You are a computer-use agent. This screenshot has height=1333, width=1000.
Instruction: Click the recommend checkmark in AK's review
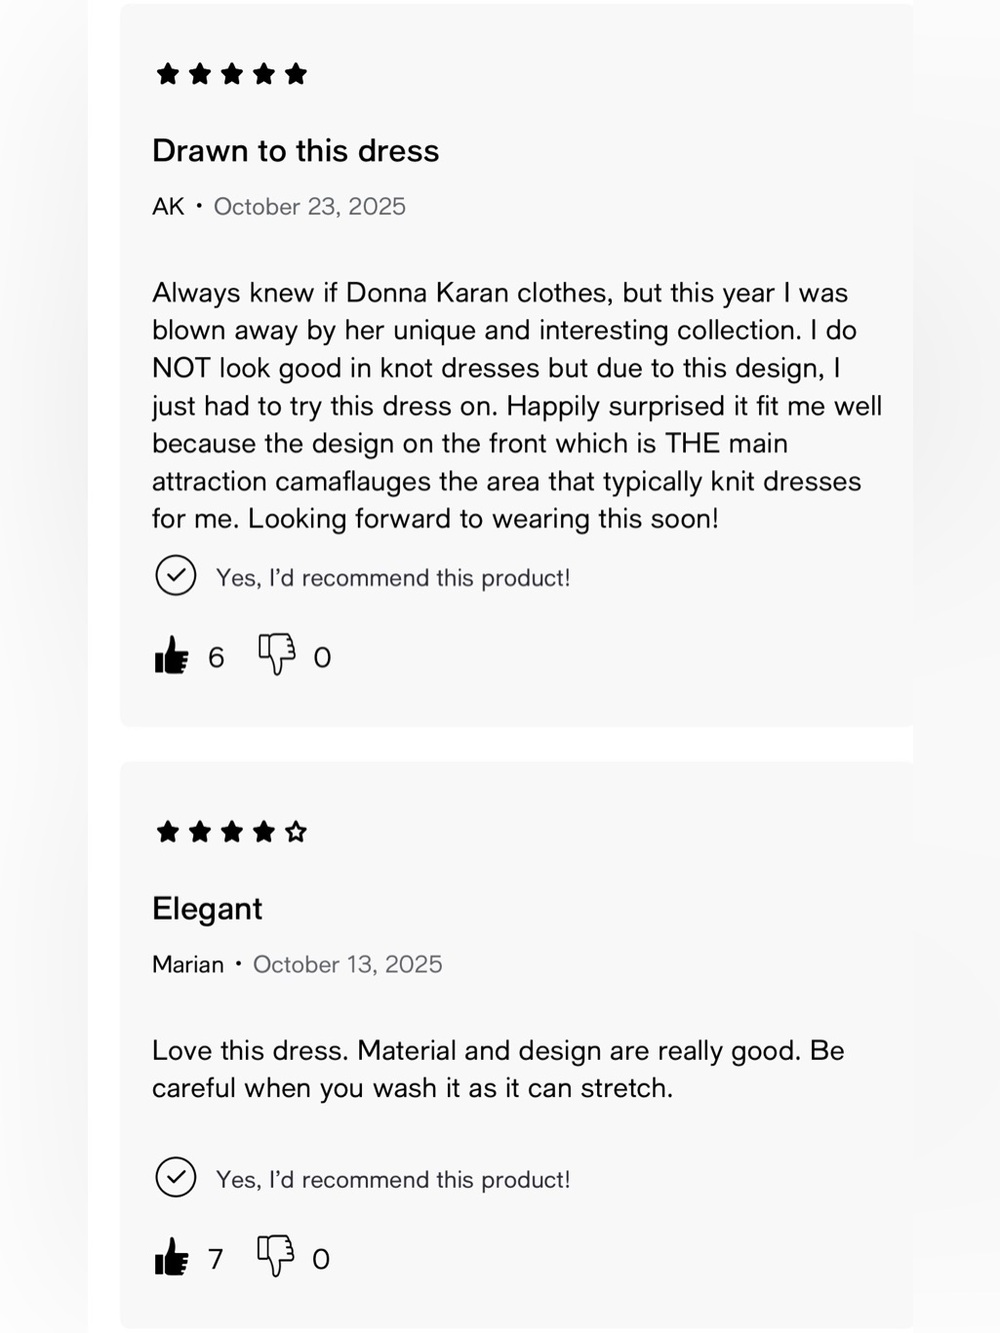[x=176, y=576]
